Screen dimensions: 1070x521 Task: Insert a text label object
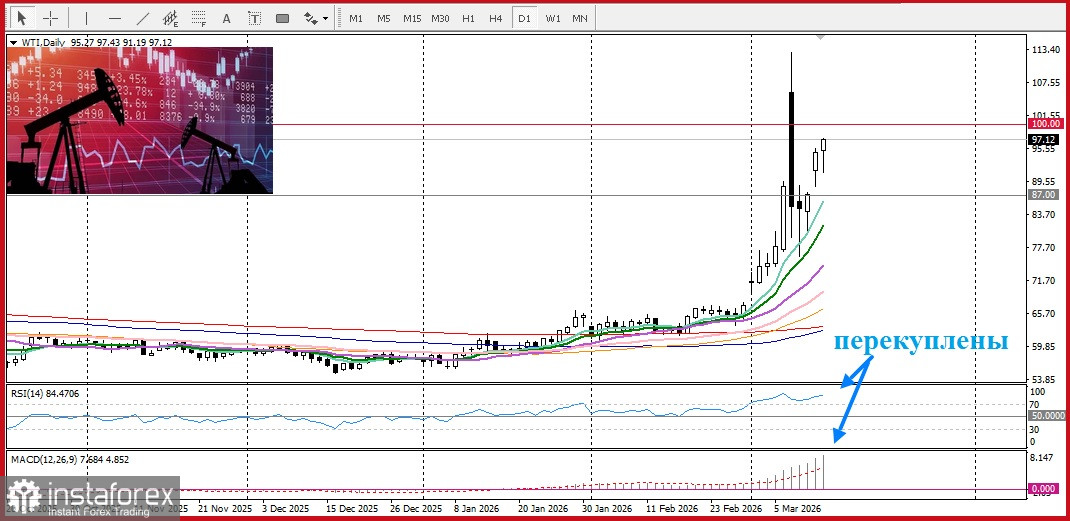tap(255, 18)
